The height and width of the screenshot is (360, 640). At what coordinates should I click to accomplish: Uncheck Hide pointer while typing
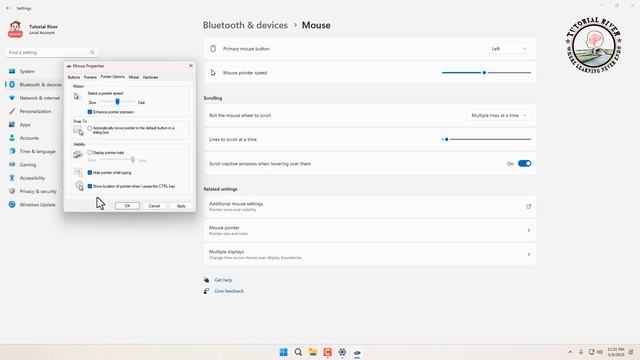90,173
